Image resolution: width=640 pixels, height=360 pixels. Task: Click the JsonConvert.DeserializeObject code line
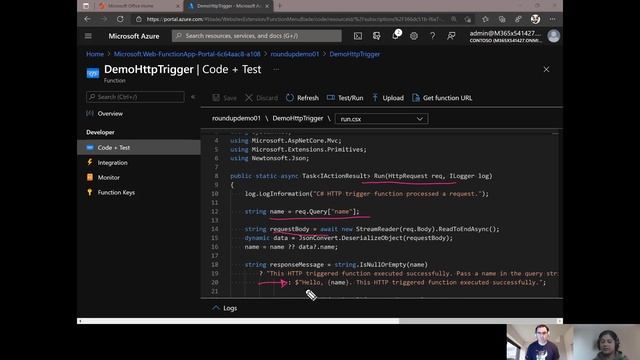349,238
